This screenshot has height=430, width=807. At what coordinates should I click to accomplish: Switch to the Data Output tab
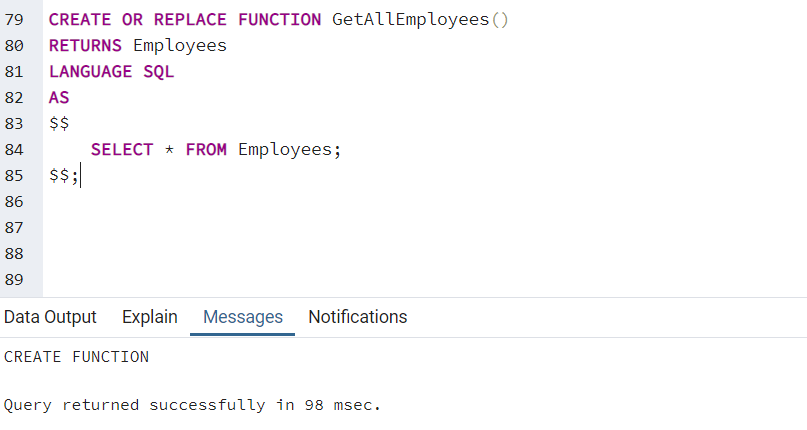[x=50, y=317]
